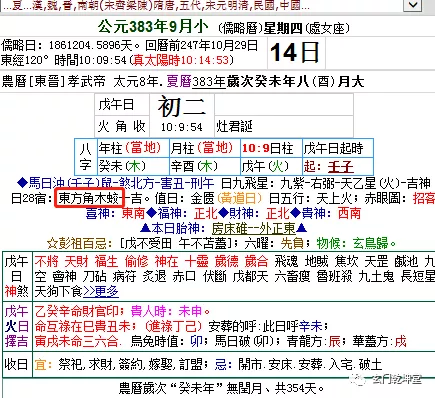Click the 收日 row label cell
This screenshot has width=435, height=398.
[17, 364]
